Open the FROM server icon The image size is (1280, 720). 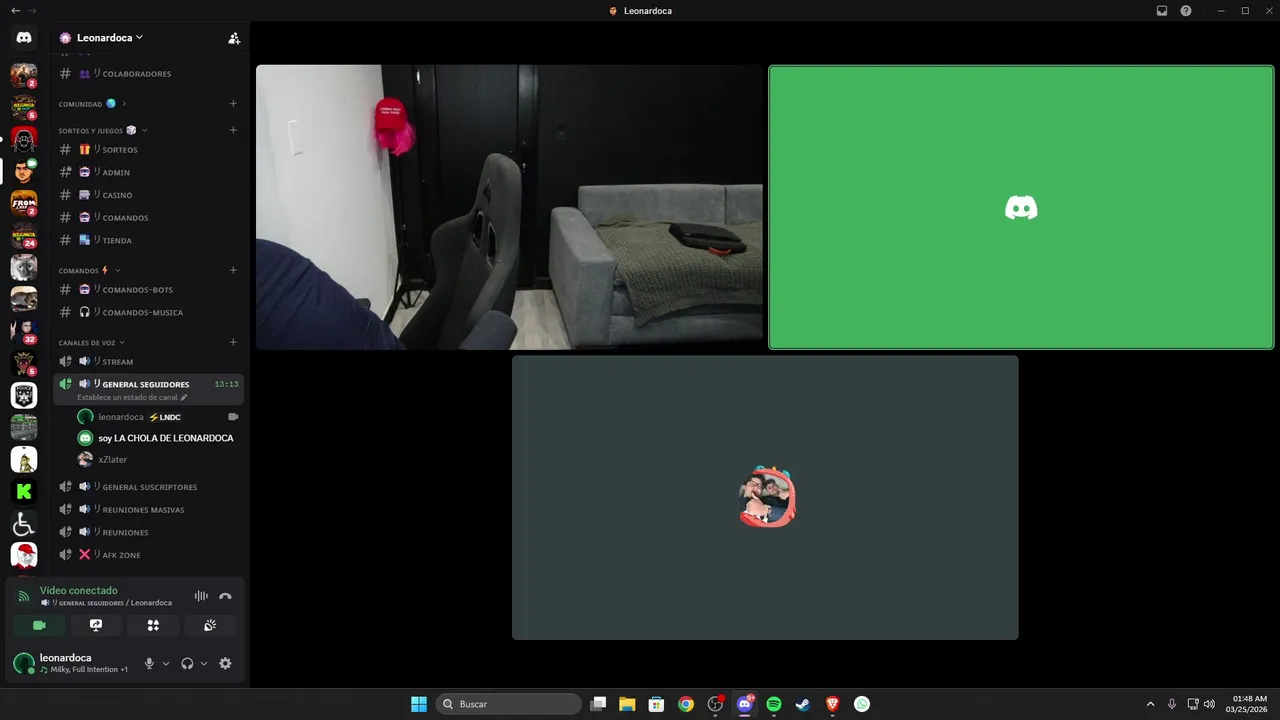coord(24,203)
